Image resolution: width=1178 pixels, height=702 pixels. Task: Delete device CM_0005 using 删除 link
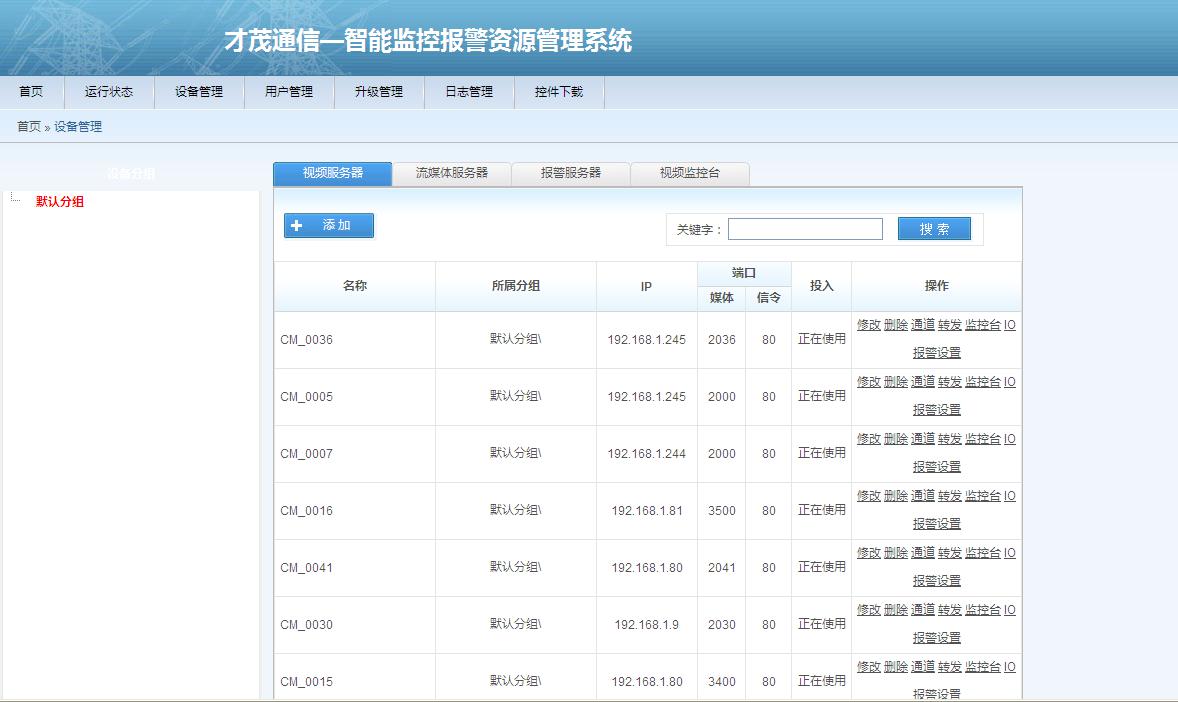895,382
